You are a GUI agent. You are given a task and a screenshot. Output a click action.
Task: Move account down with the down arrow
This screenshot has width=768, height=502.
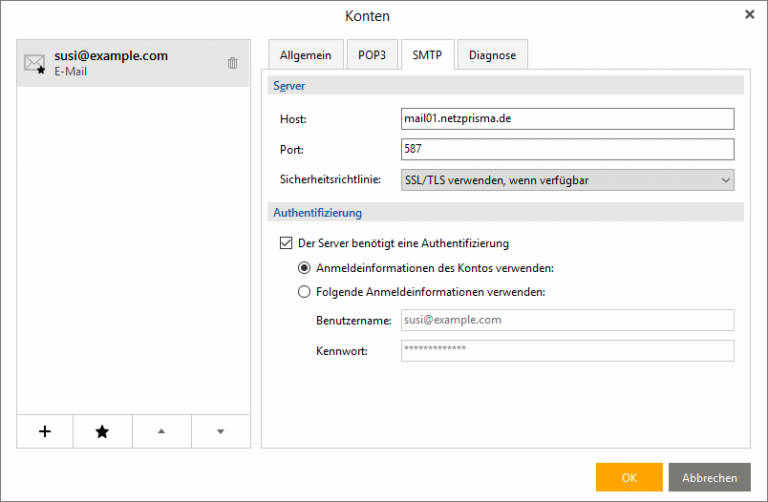pos(220,431)
